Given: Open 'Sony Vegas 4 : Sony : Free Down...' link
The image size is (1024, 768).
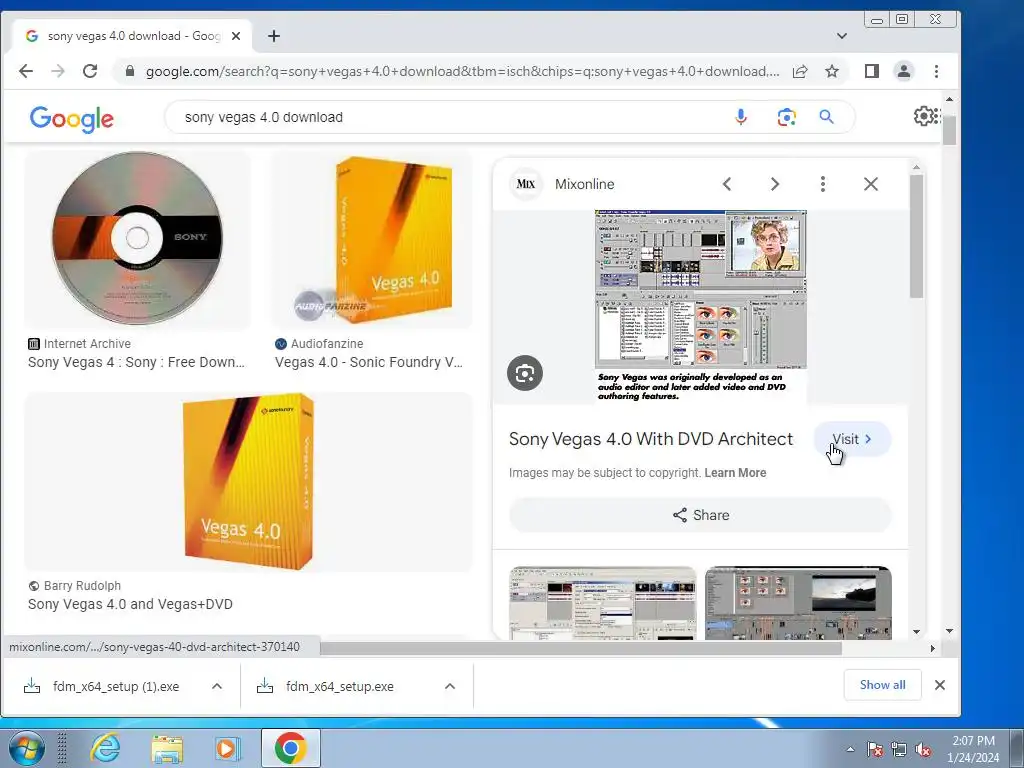Looking at the screenshot, I should pyautogui.click(x=136, y=362).
